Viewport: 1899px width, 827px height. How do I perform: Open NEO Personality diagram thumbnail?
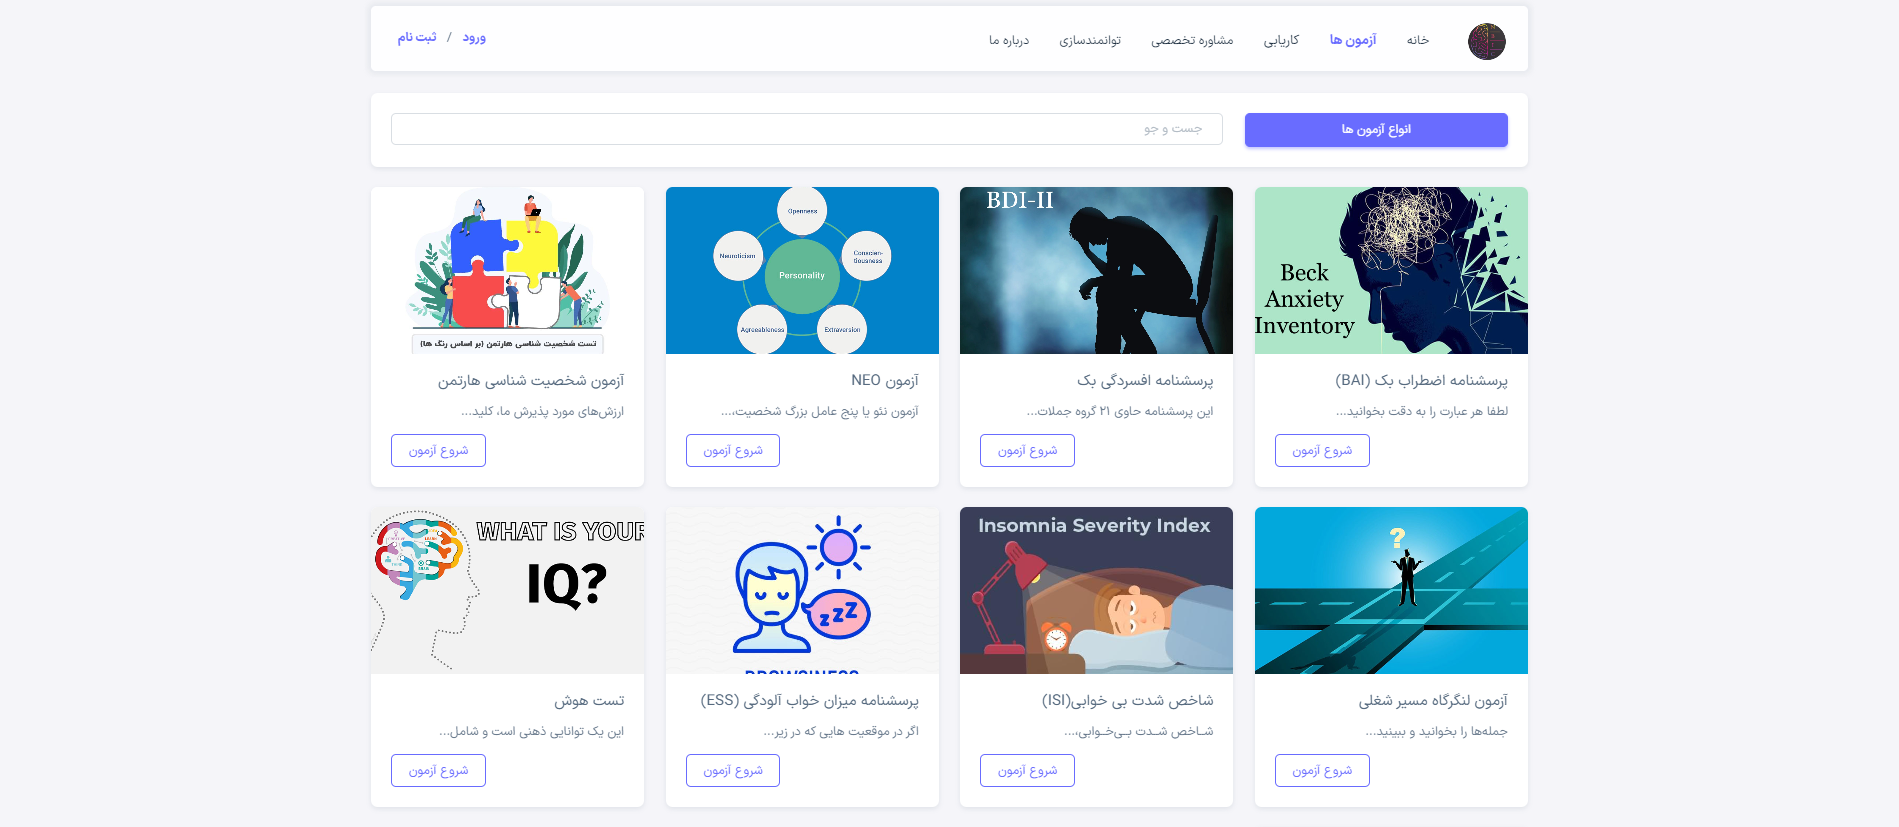pyautogui.click(x=802, y=270)
